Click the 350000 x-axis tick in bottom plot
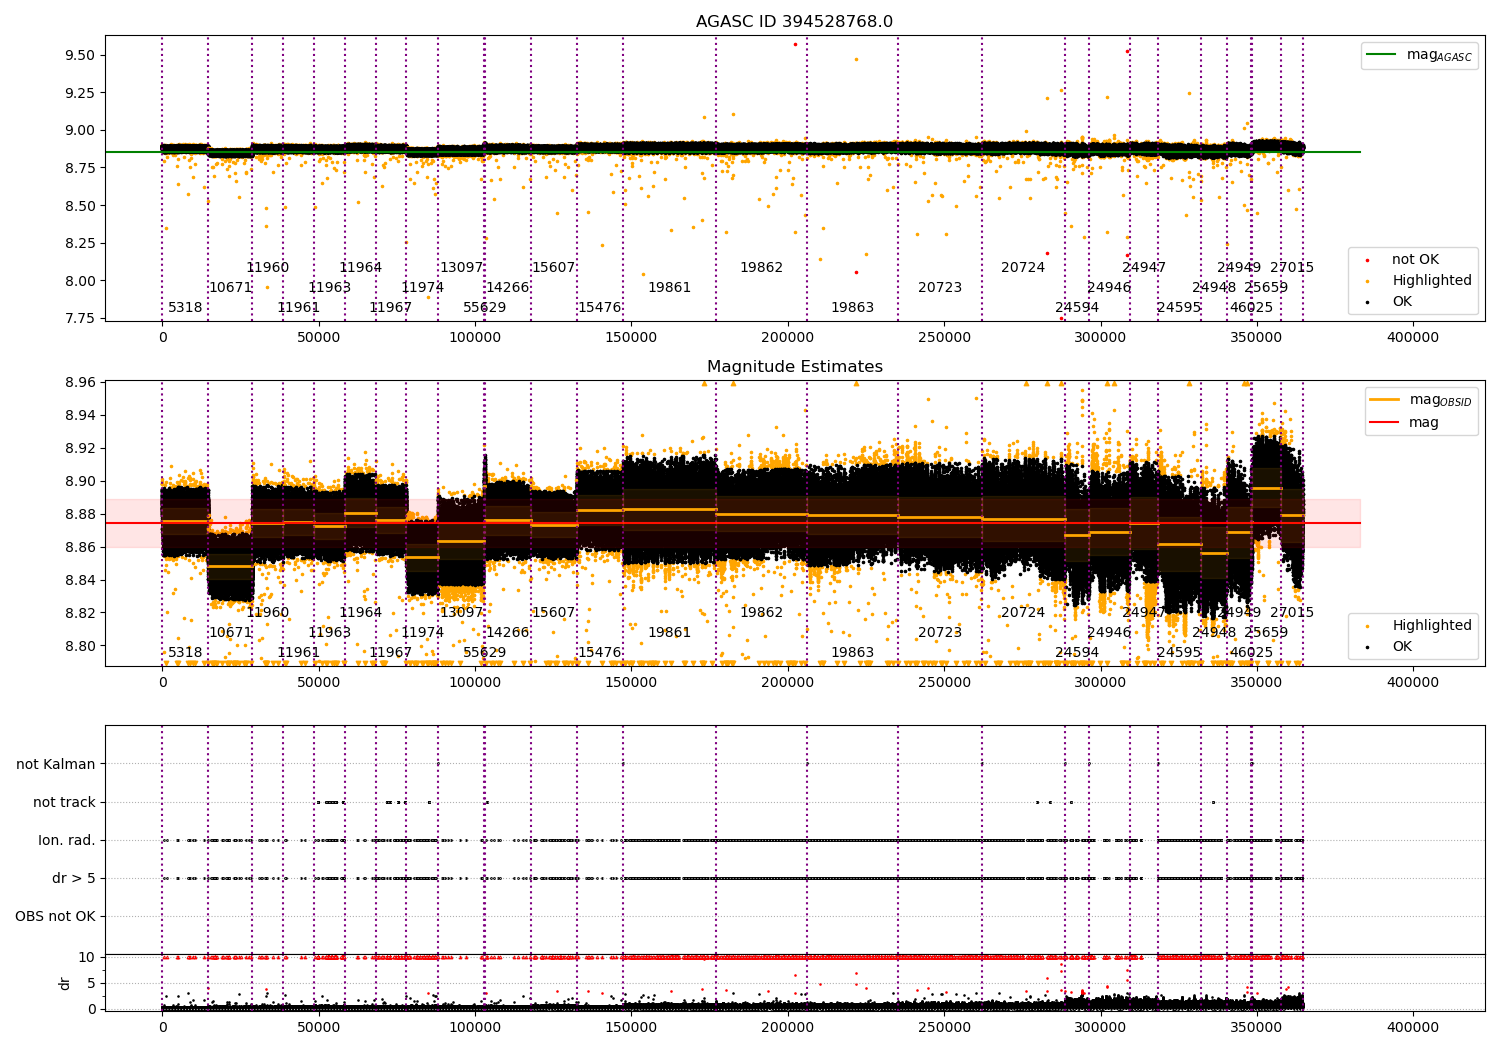This screenshot has width=1500, height=1050. pos(1257,1027)
